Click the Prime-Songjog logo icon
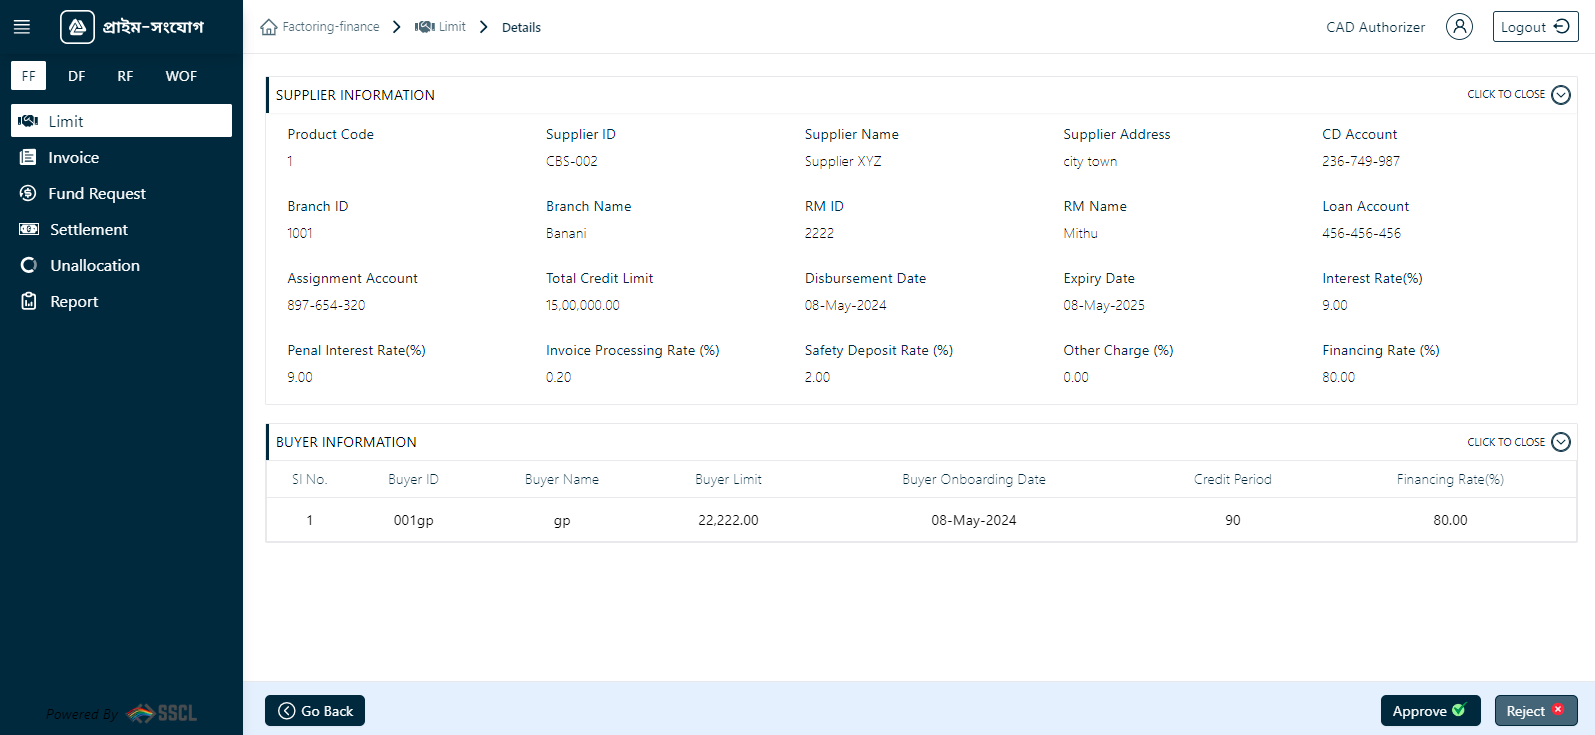This screenshot has height=735, width=1595. [x=77, y=27]
